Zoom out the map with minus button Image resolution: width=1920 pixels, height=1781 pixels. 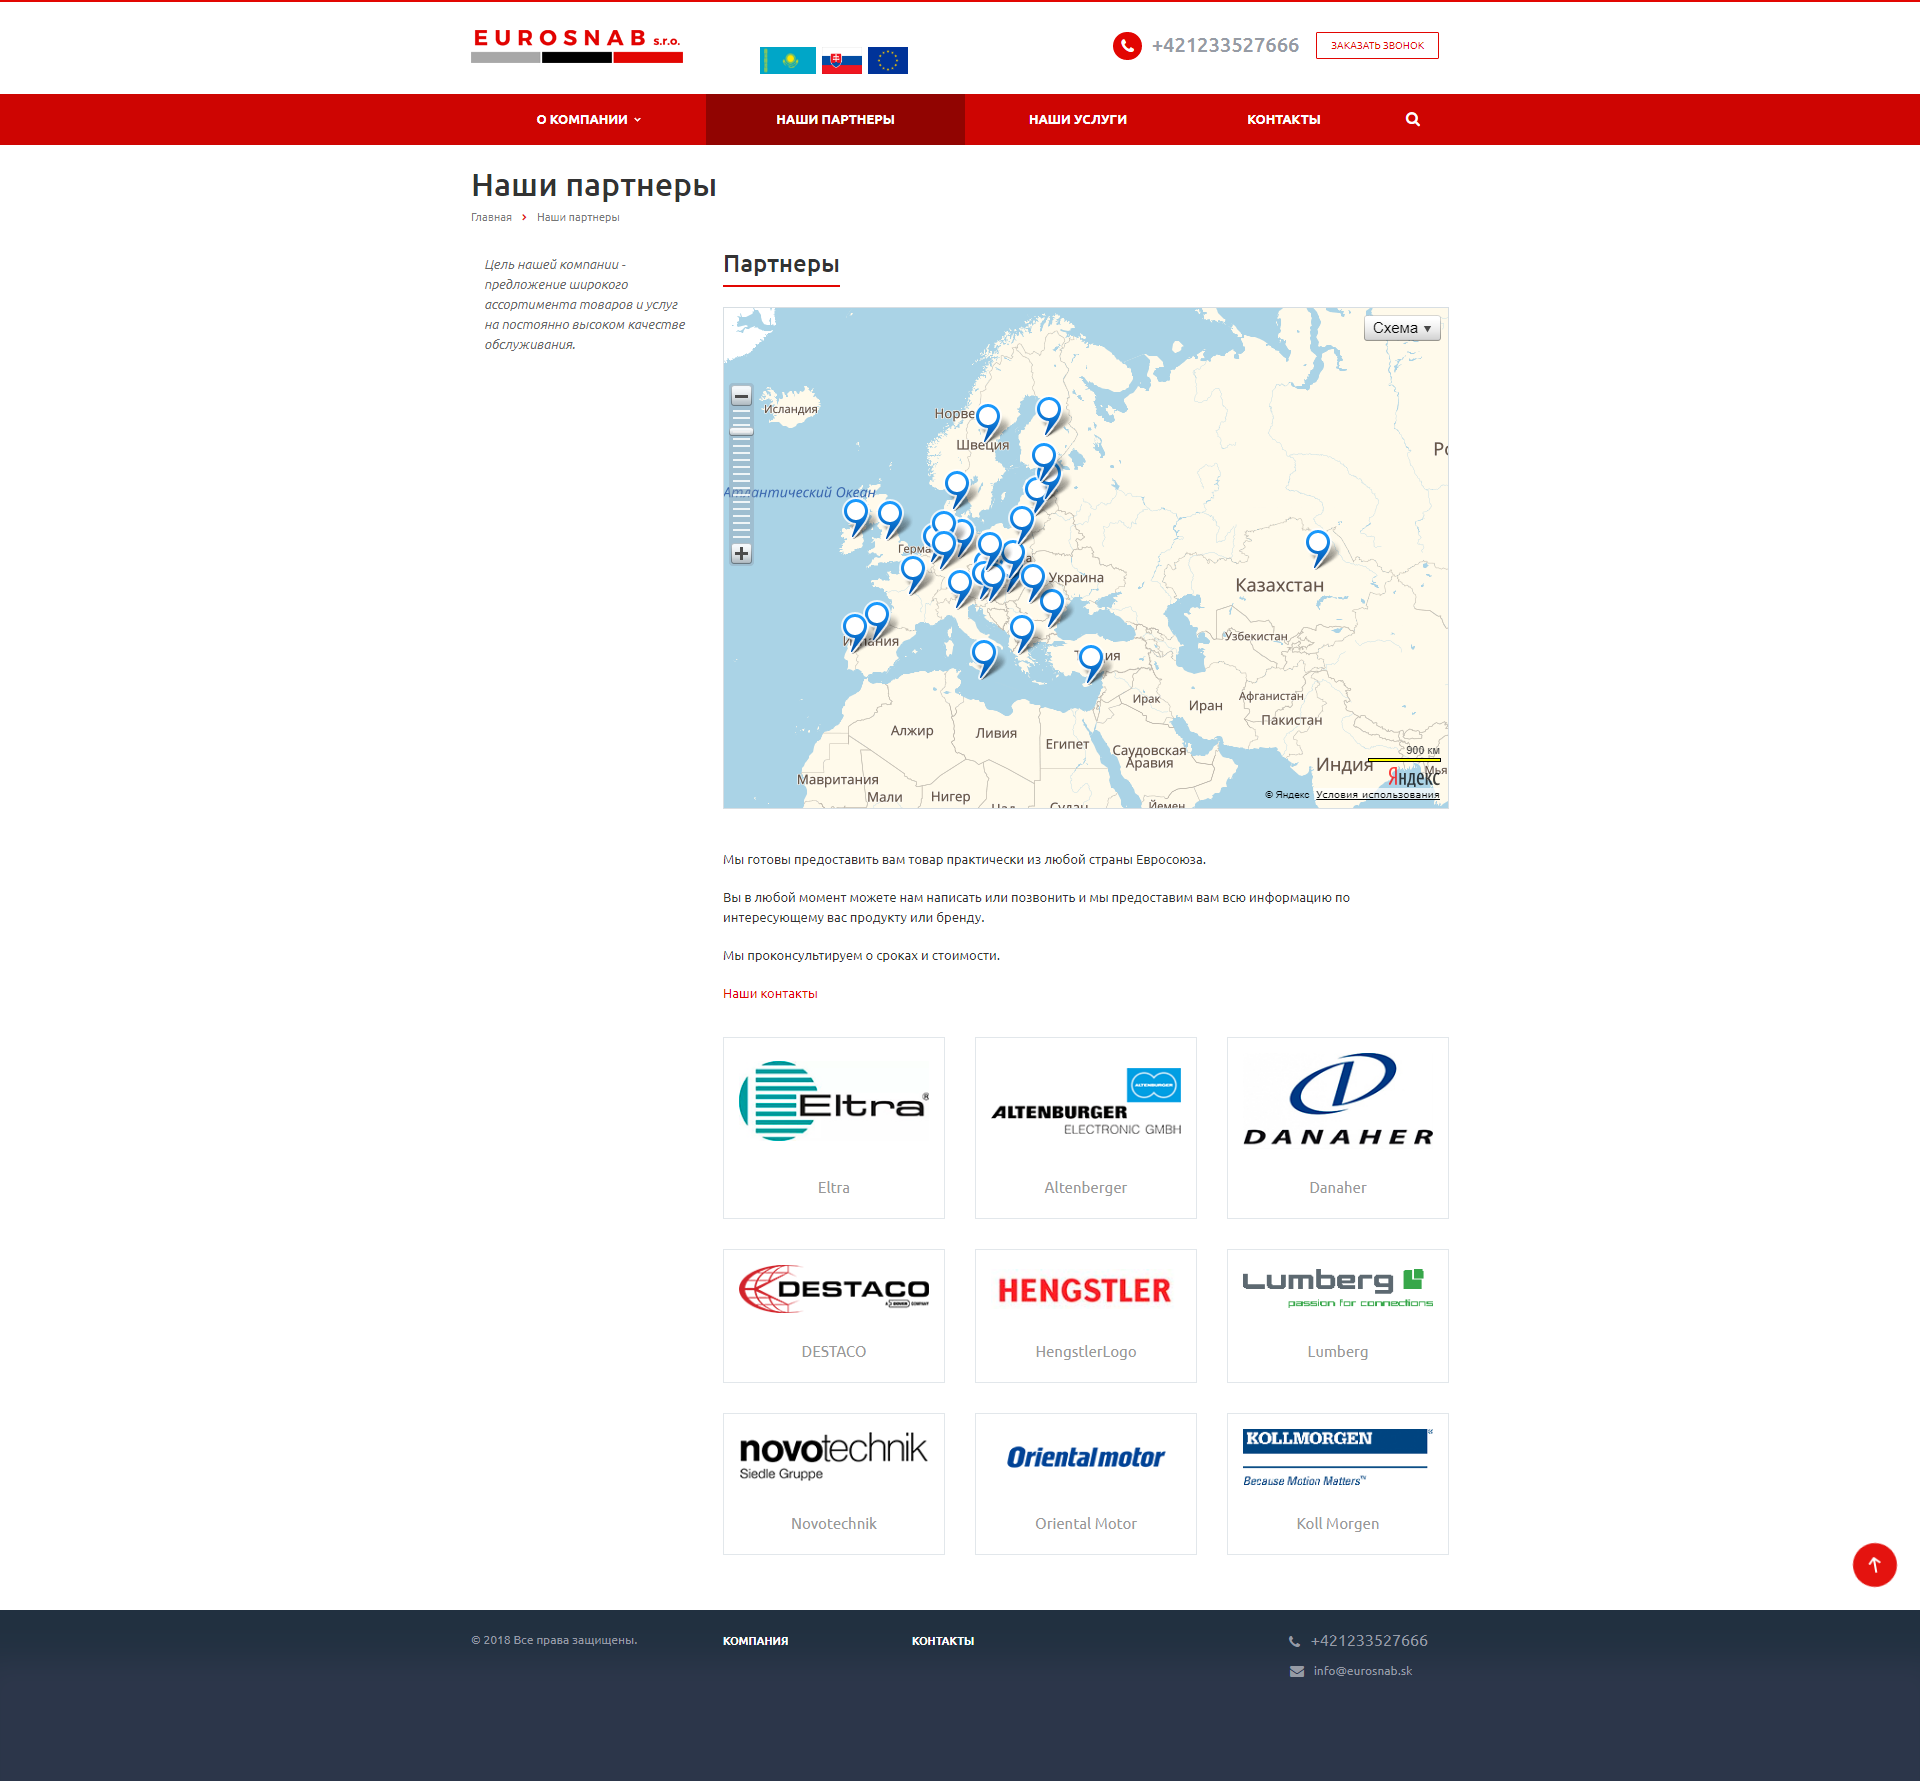coord(741,396)
